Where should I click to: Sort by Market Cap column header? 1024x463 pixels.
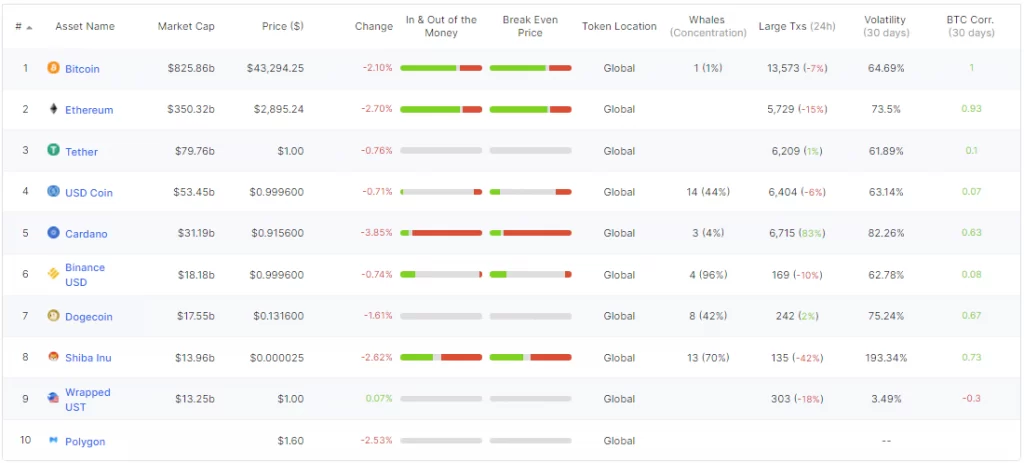tap(186, 26)
